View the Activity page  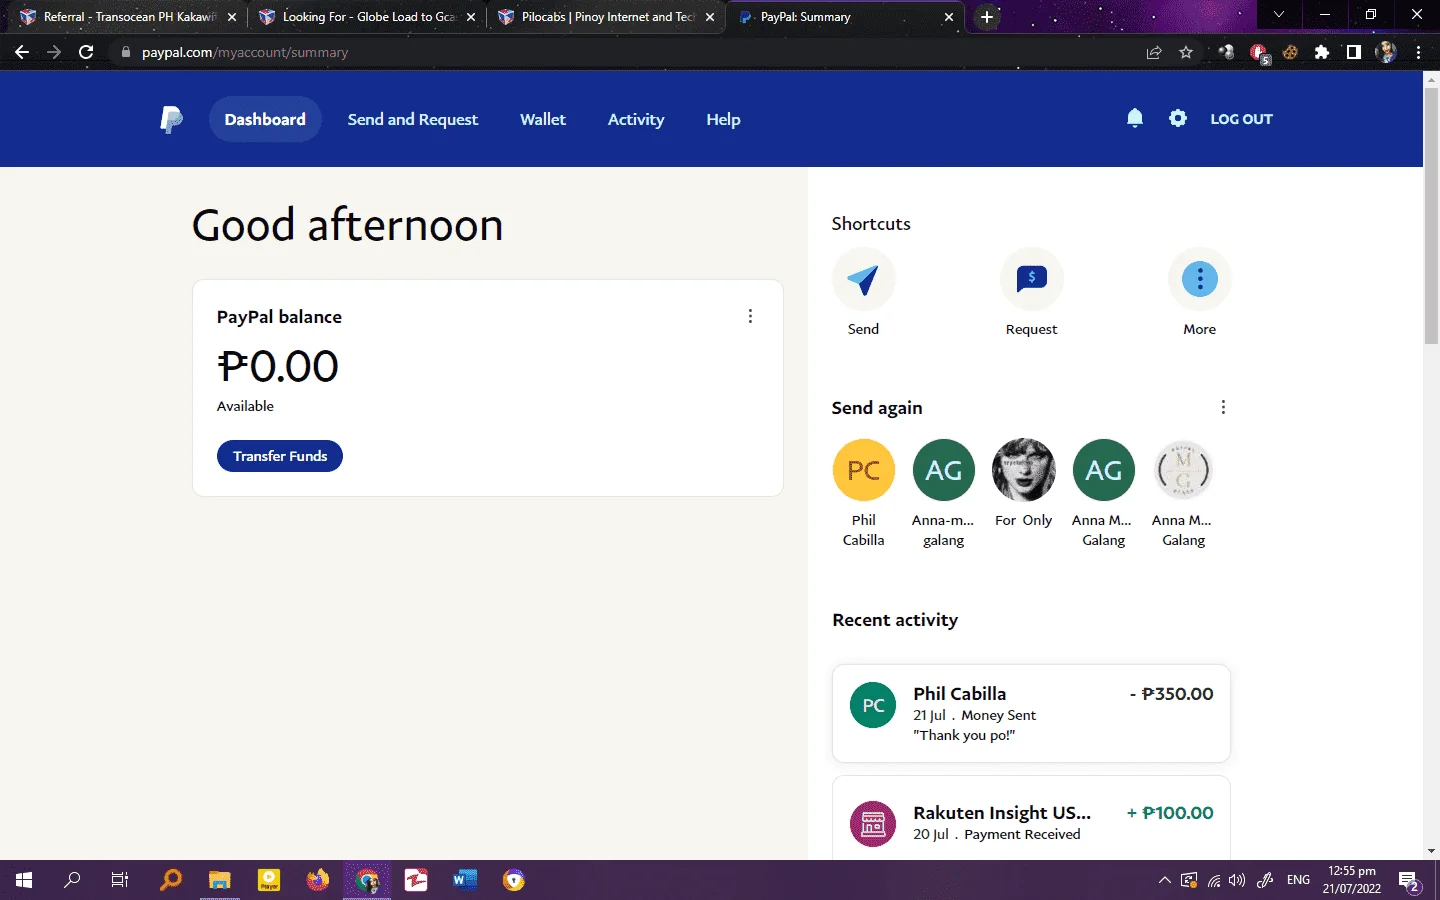[x=636, y=119]
